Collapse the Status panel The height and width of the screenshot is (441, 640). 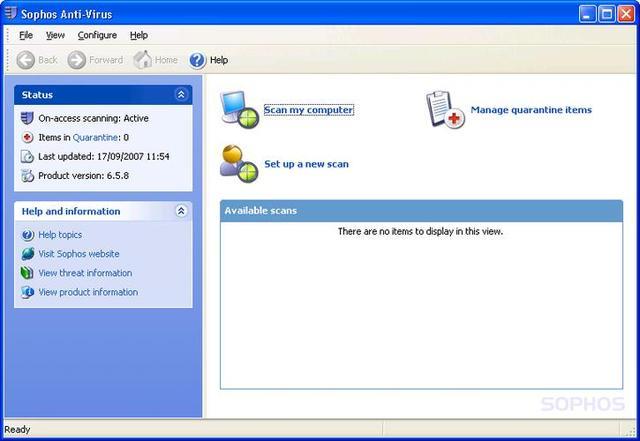[181, 95]
